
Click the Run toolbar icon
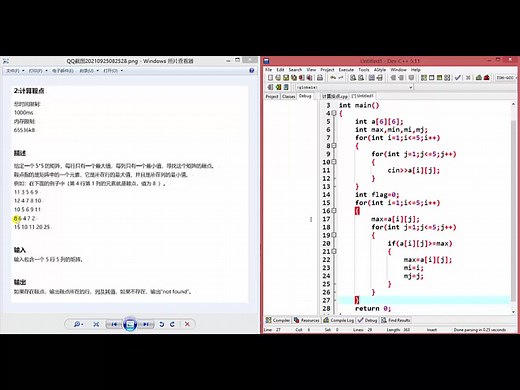(432, 78)
